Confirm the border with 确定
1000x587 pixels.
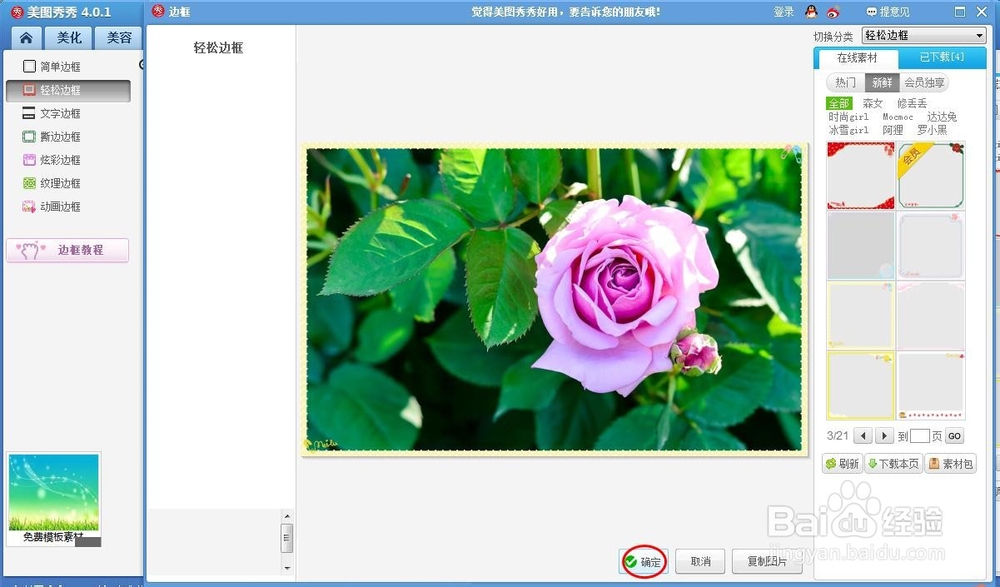tap(646, 562)
